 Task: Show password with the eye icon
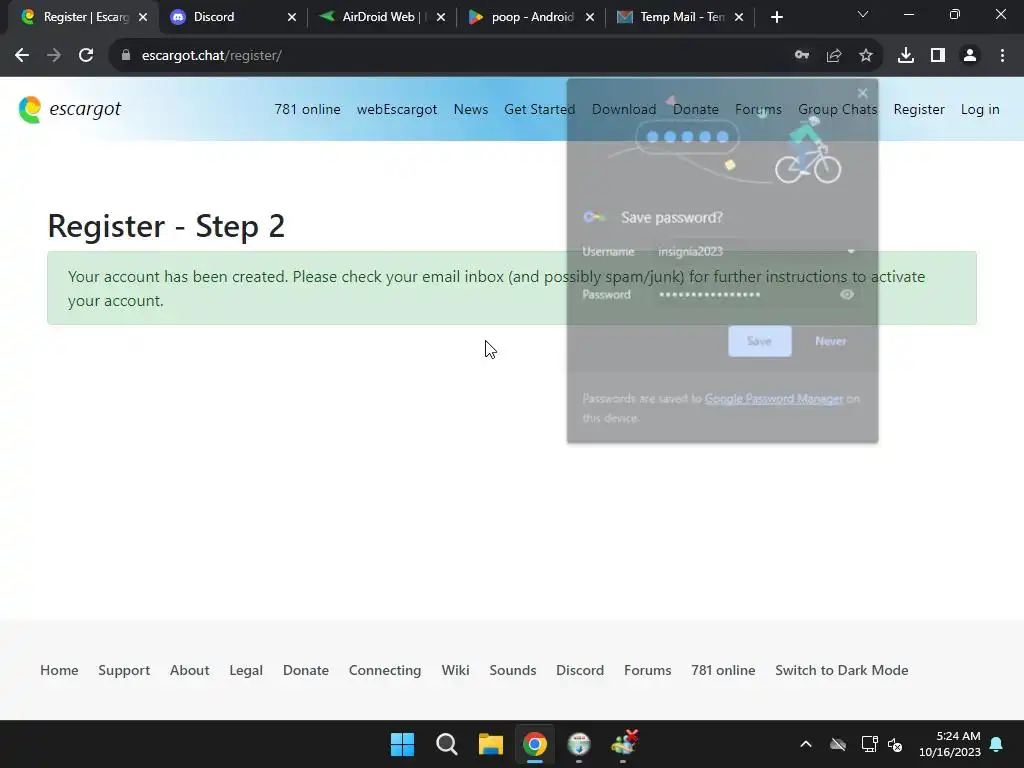click(x=847, y=295)
